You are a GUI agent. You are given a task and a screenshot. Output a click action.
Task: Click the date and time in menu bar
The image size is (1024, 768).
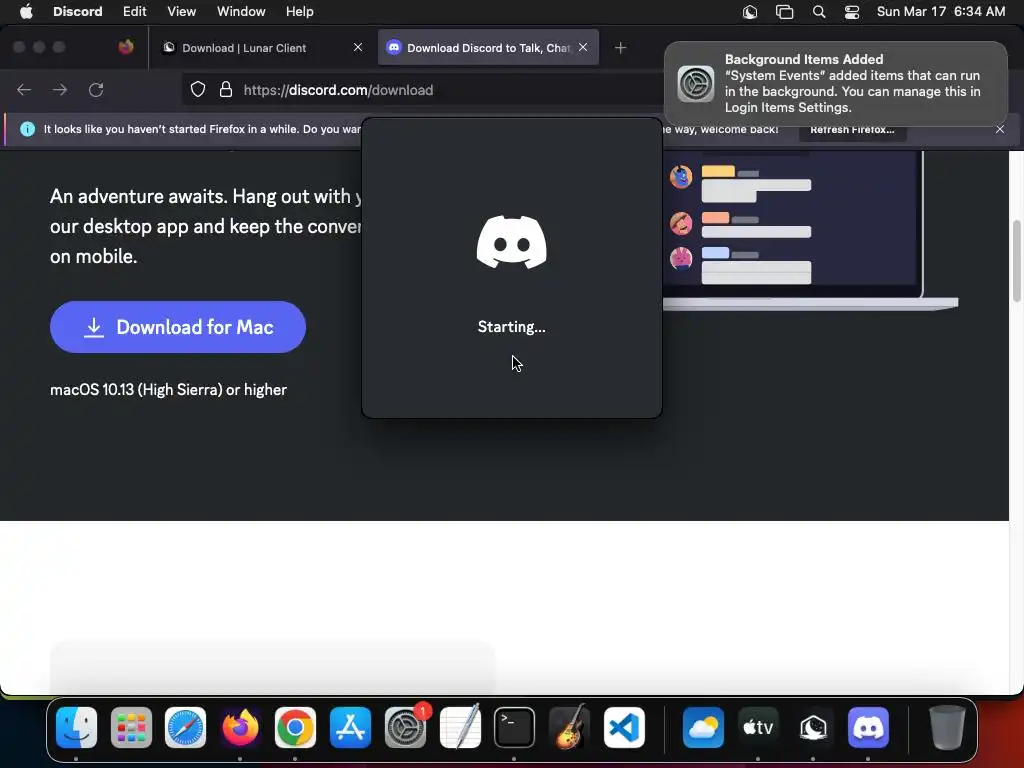(x=940, y=12)
